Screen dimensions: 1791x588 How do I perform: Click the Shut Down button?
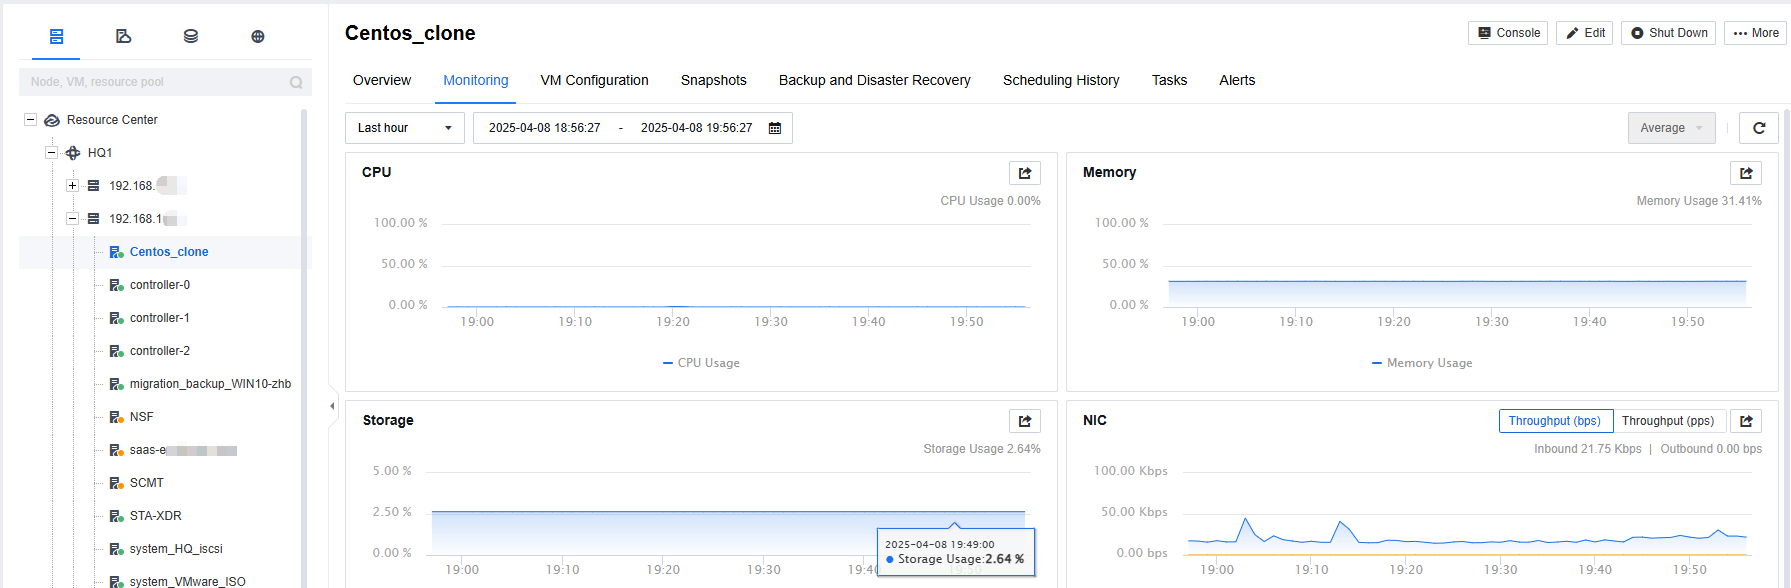[1668, 33]
